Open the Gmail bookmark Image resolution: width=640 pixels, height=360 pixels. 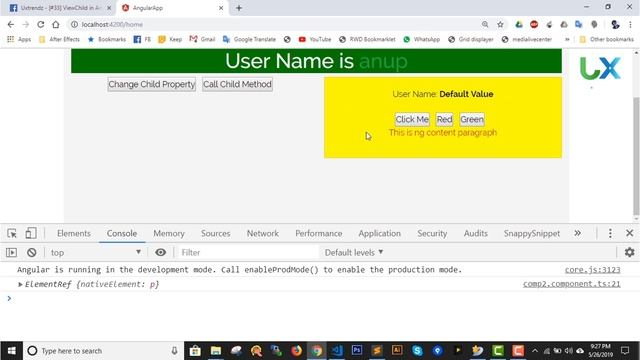[202, 39]
